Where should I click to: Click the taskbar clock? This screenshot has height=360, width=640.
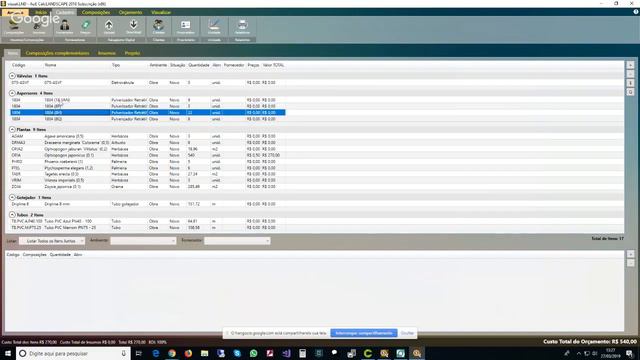pos(611,353)
